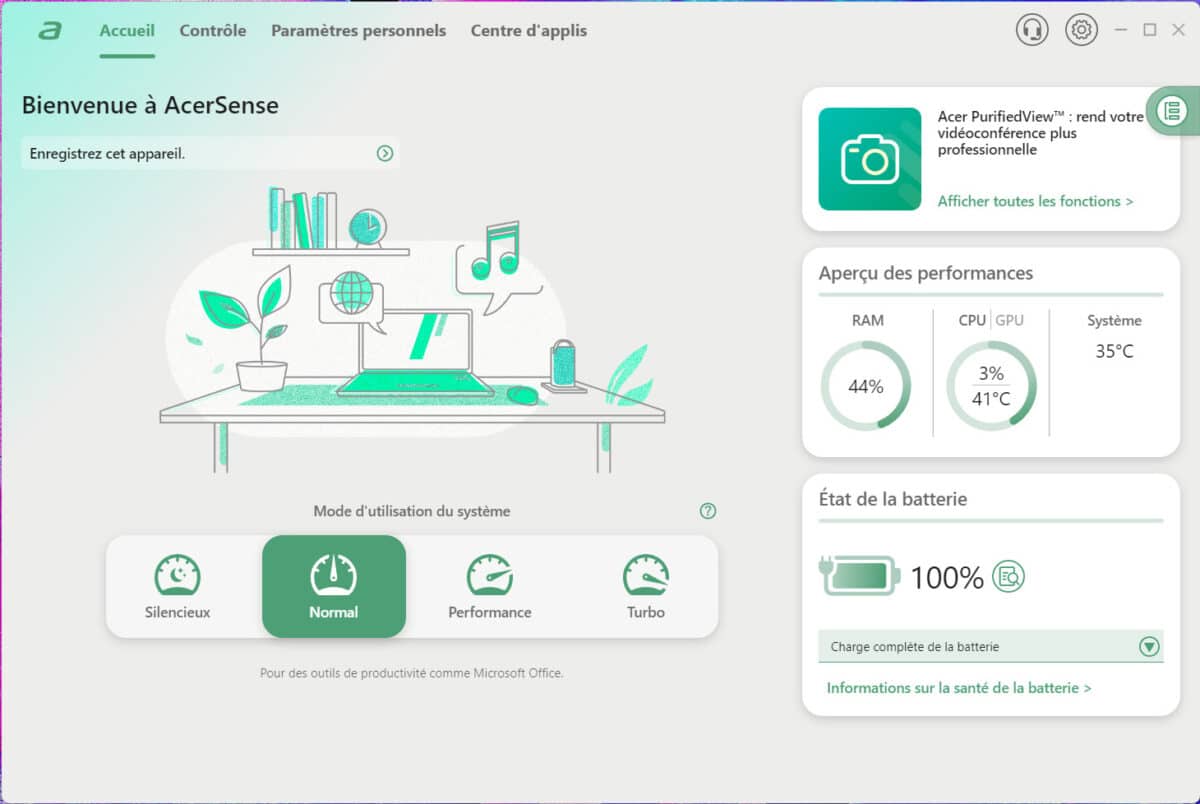Switch to the Contrôle tab
Screen dimensions: 1200x804
tap(213, 30)
